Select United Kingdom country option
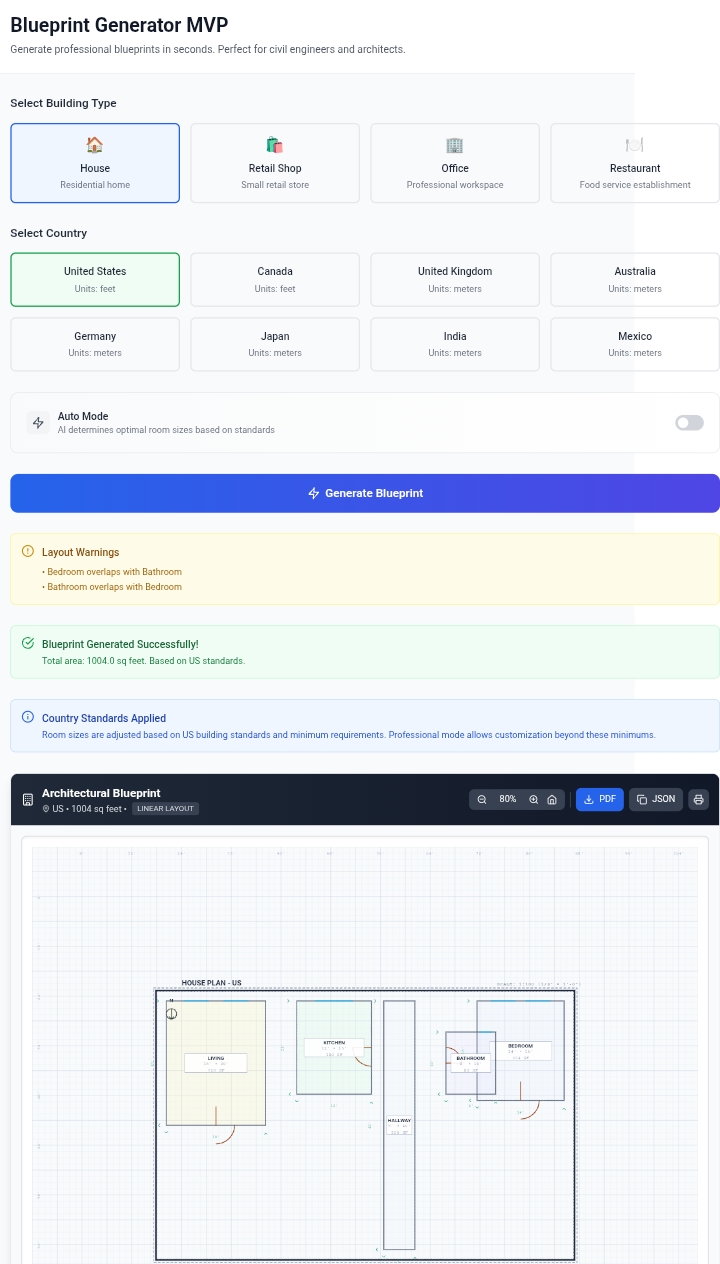The image size is (720, 1264). (x=455, y=279)
